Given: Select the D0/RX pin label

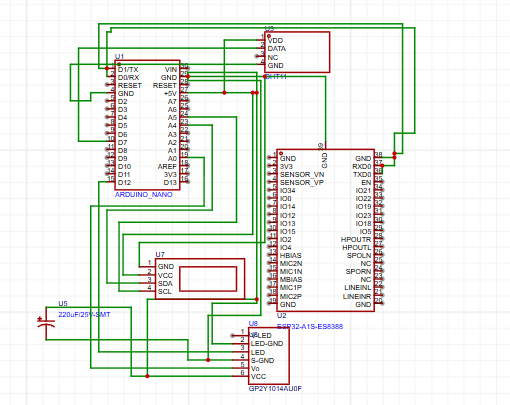Looking at the screenshot, I should (x=128, y=78).
